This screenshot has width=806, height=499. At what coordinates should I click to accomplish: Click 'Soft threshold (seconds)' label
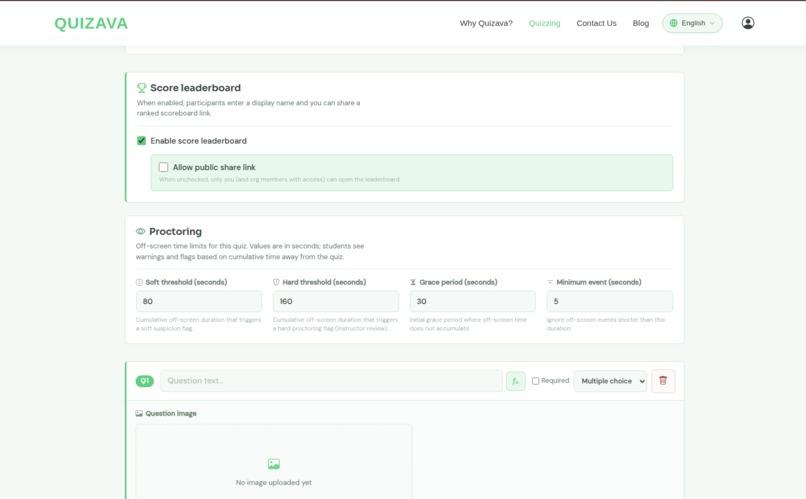click(x=186, y=282)
